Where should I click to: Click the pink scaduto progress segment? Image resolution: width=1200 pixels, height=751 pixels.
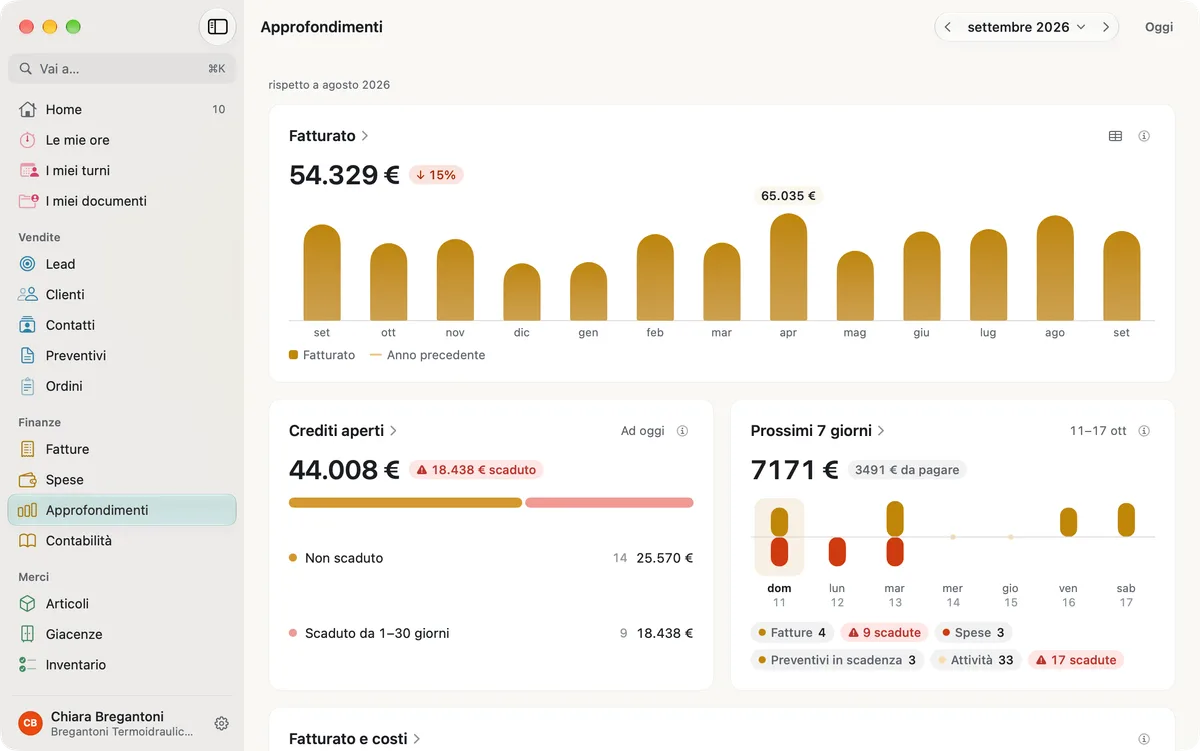tap(609, 503)
